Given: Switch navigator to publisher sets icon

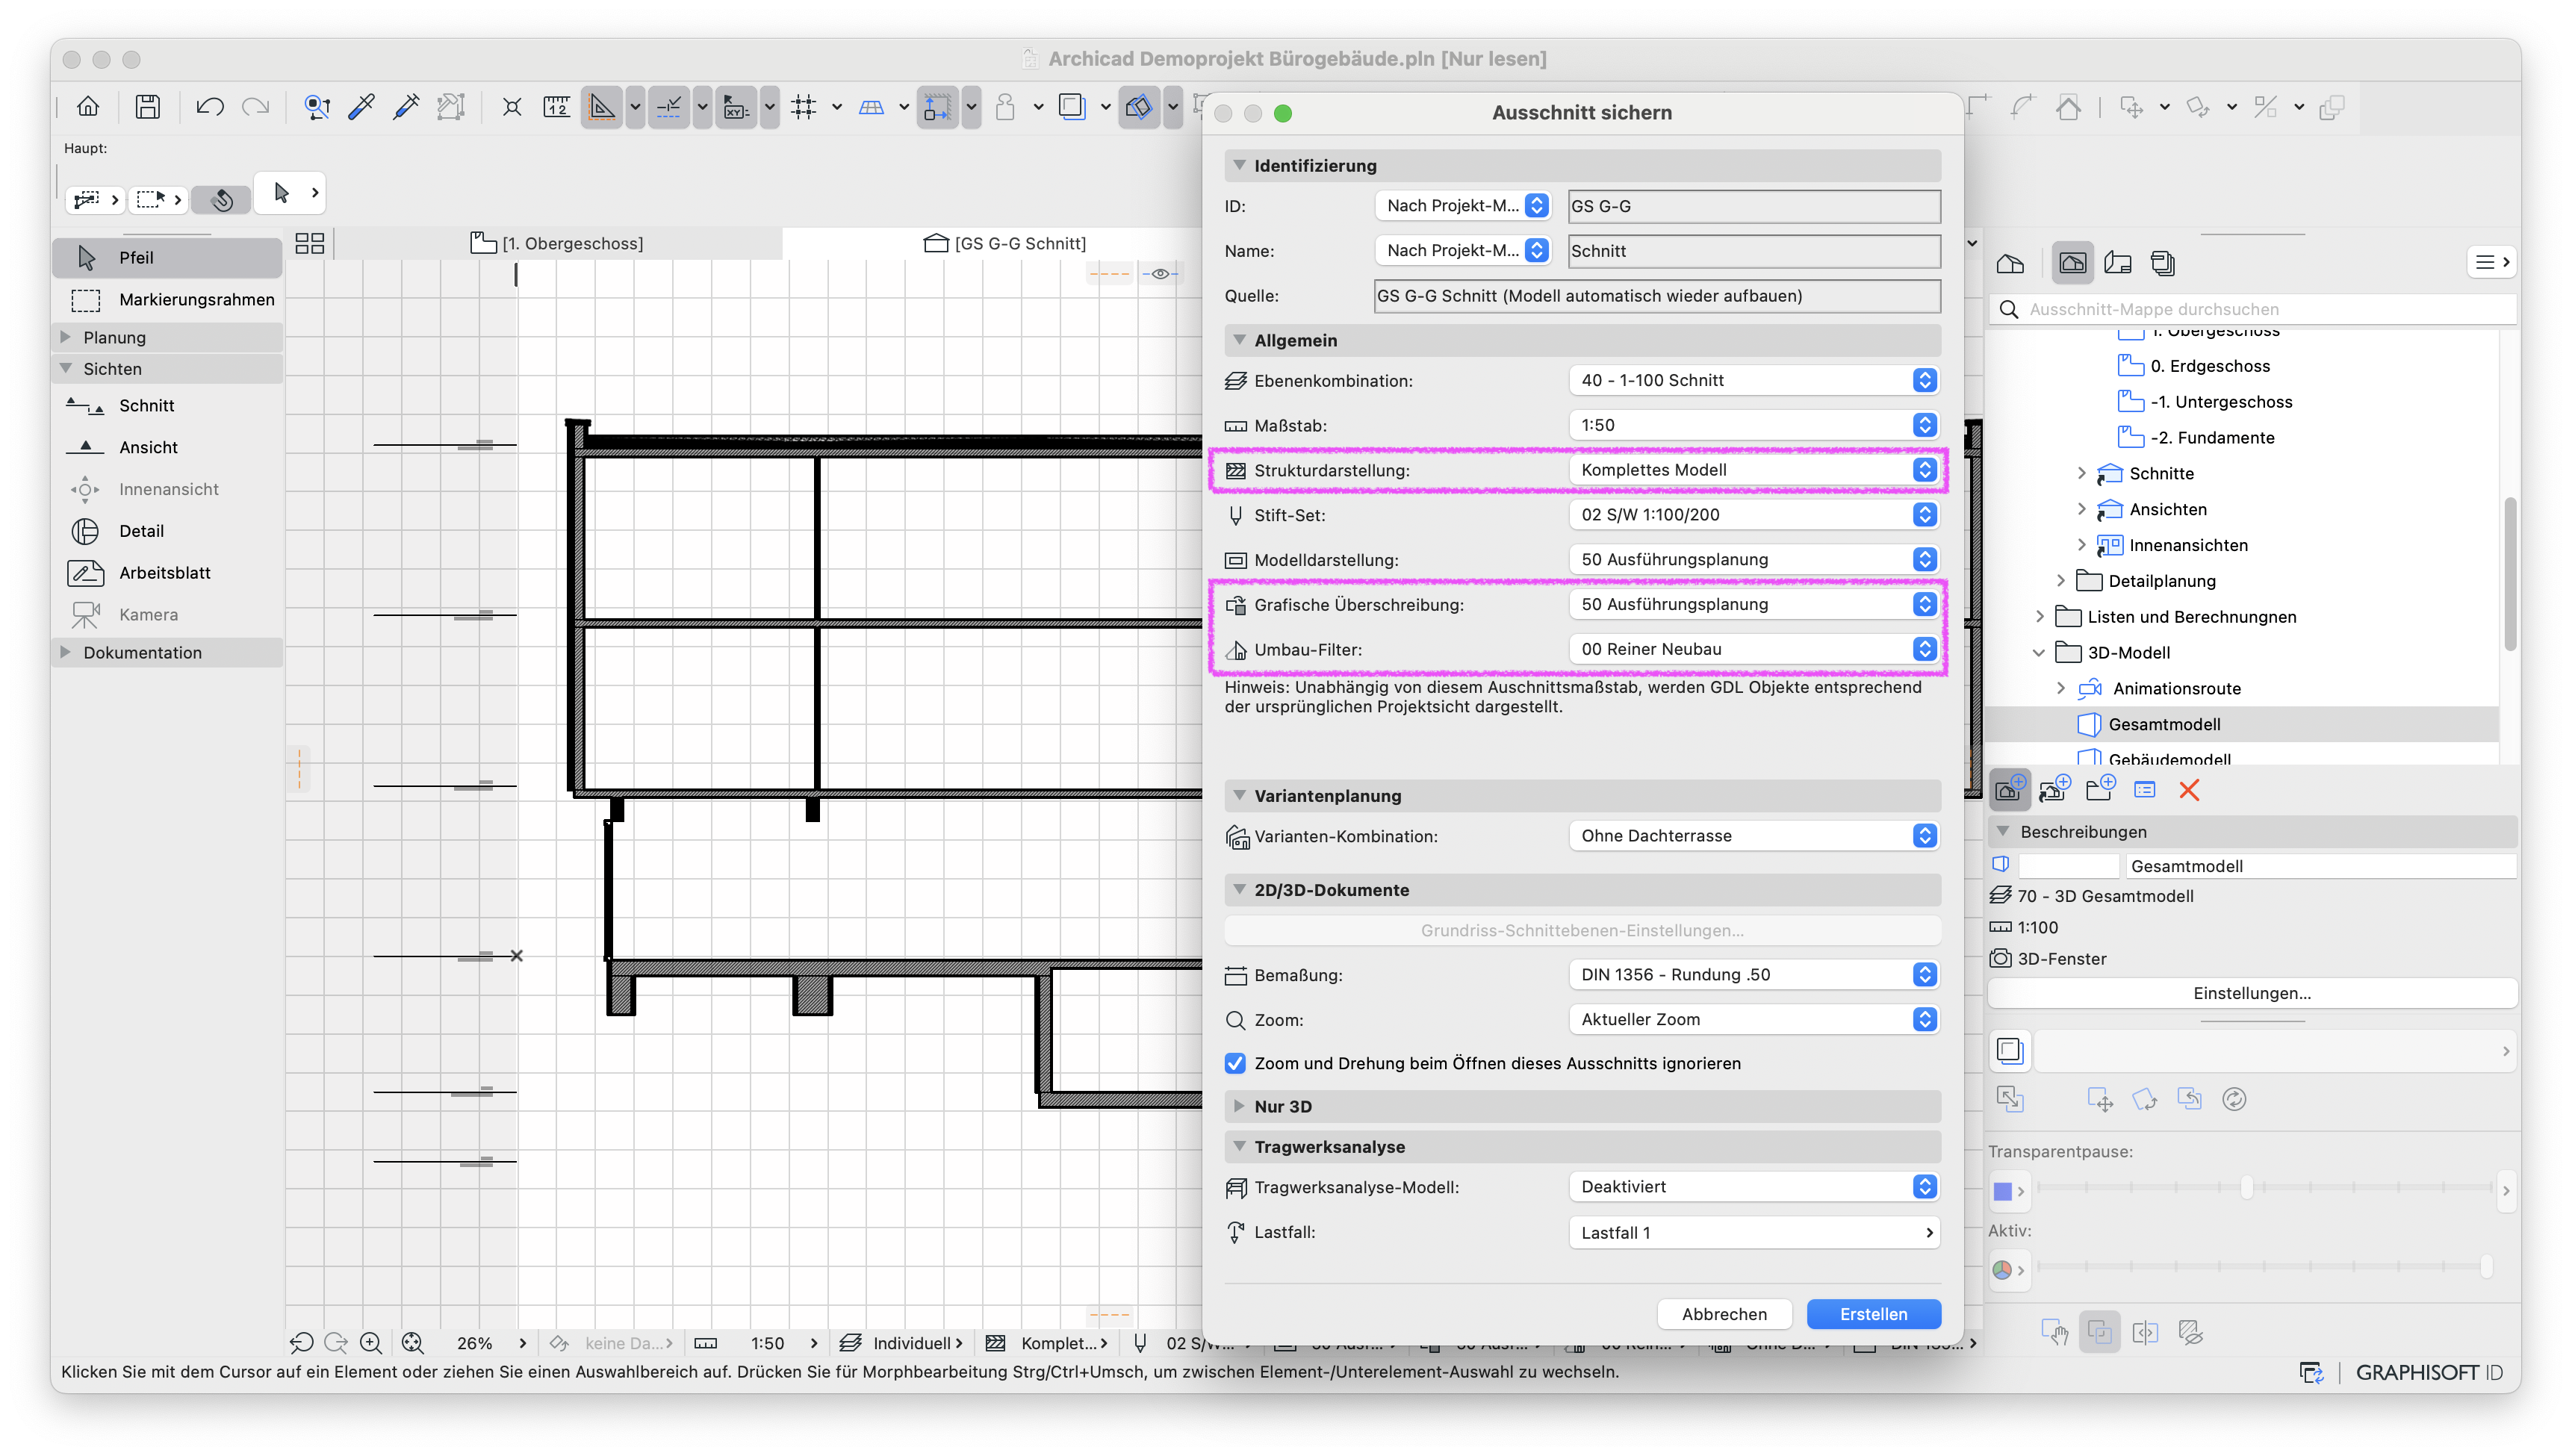Looking at the screenshot, I should point(2162,263).
